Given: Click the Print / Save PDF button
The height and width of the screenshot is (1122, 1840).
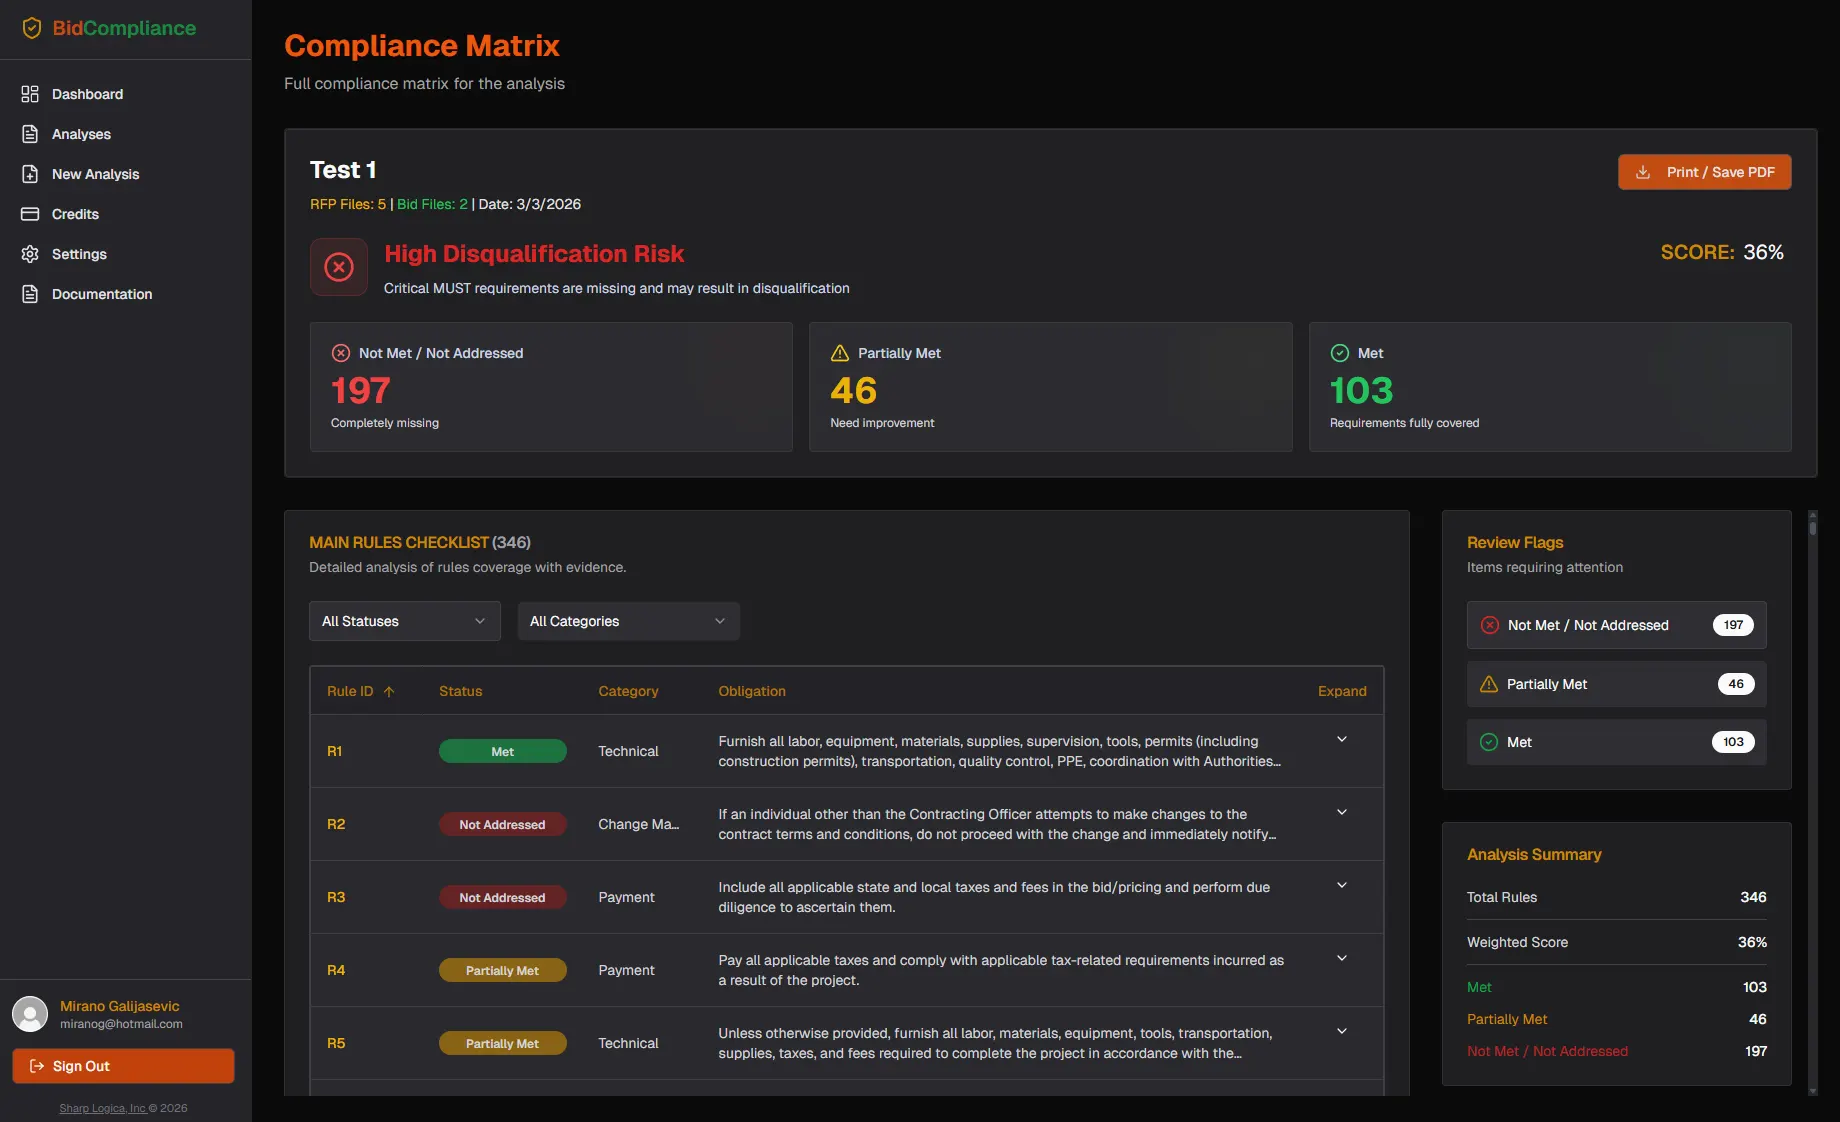Looking at the screenshot, I should tap(1704, 172).
